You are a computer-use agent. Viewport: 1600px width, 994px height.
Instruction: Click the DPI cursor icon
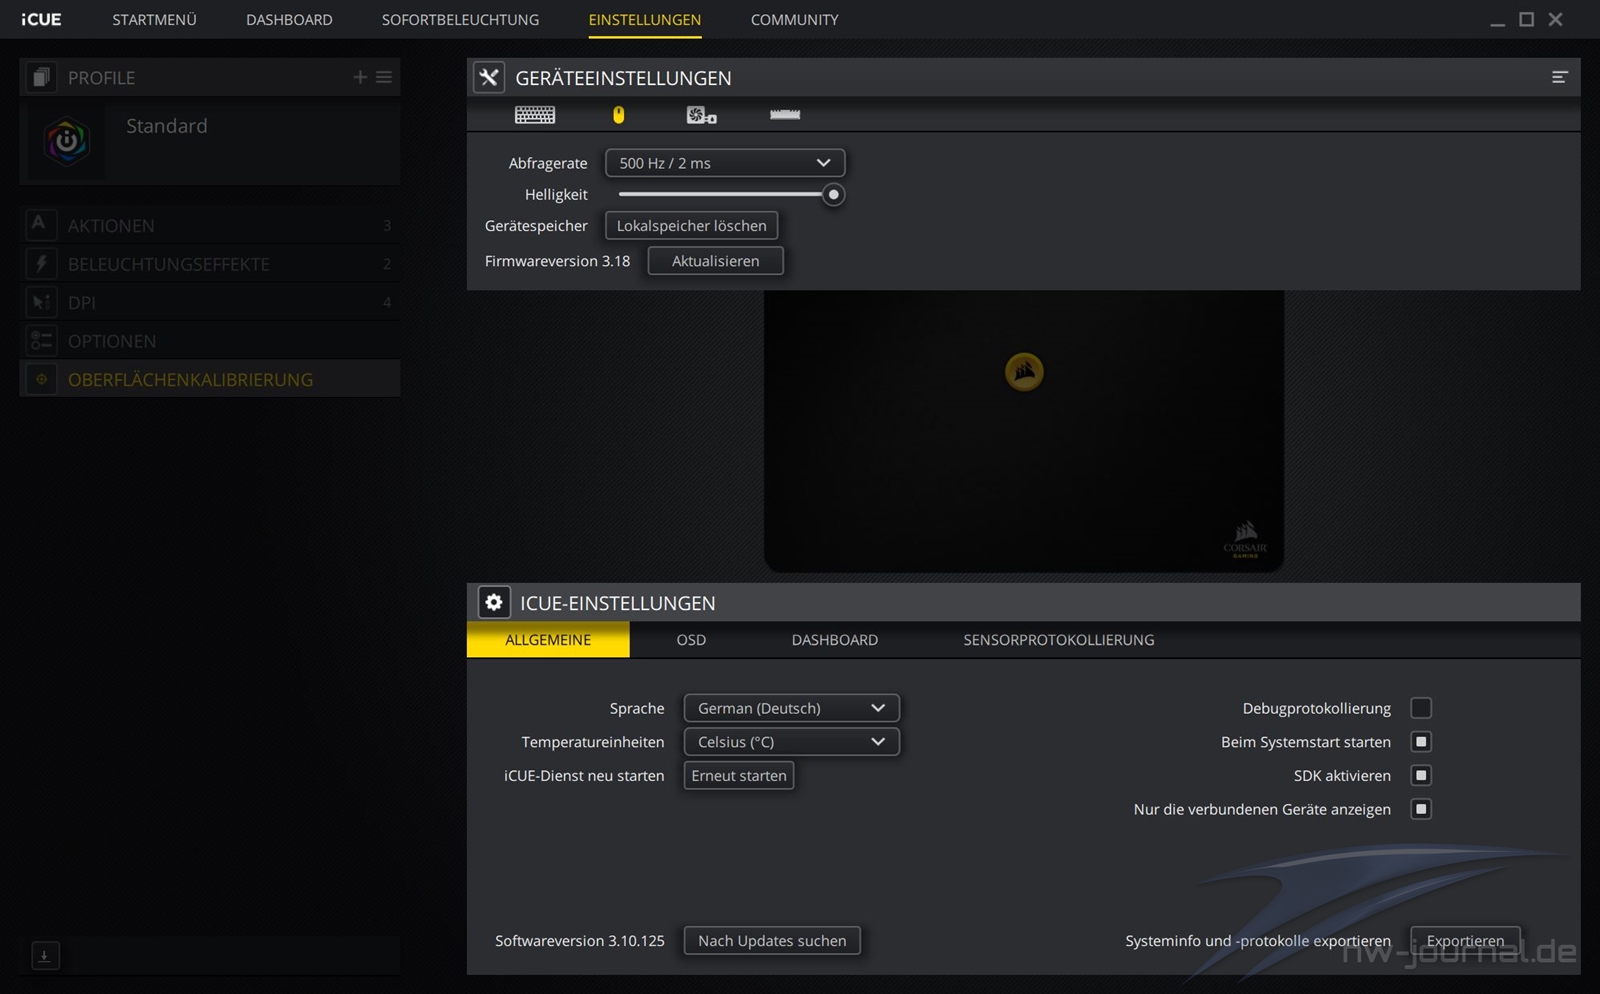(x=41, y=302)
